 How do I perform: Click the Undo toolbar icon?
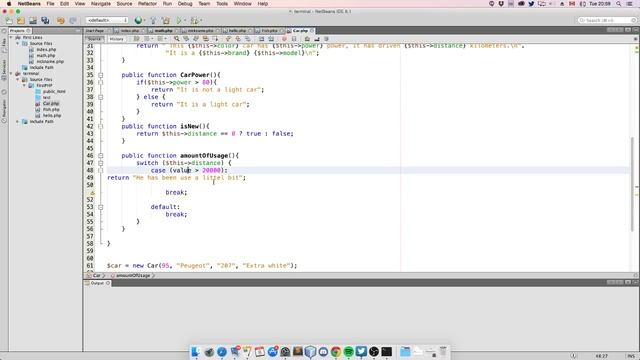pyautogui.click(x=60, y=20)
